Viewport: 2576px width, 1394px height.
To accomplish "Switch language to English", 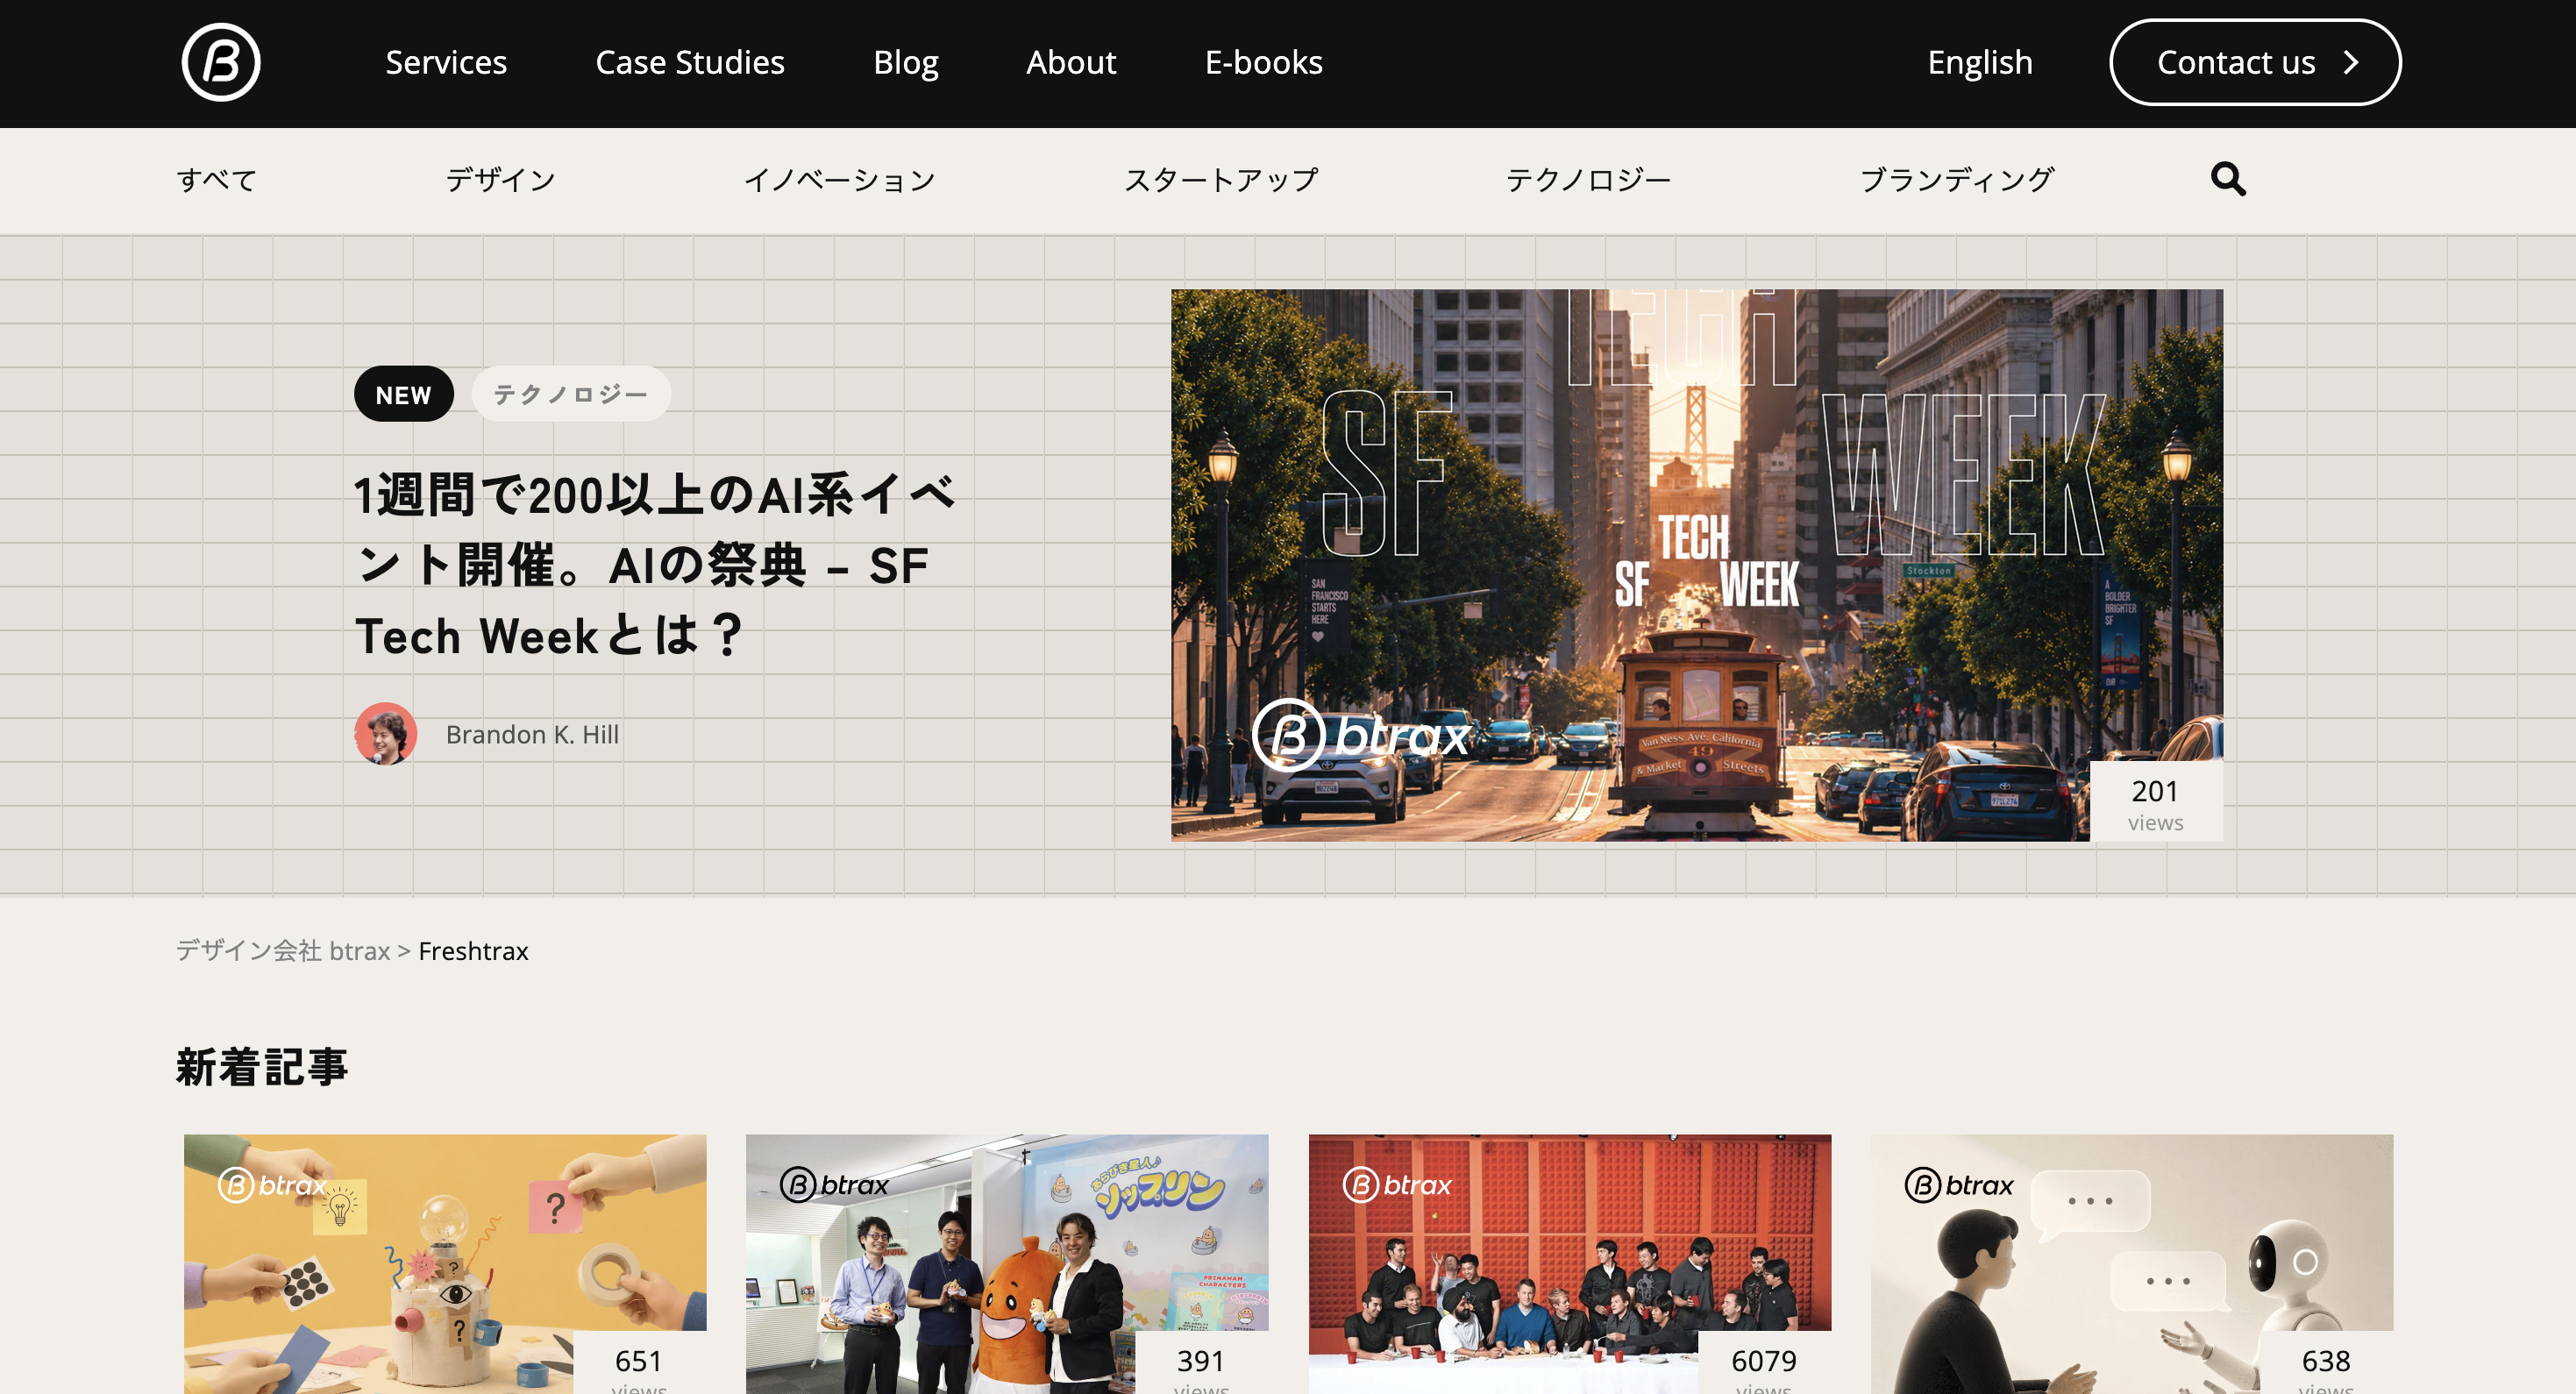I will [x=1979, y=62].
